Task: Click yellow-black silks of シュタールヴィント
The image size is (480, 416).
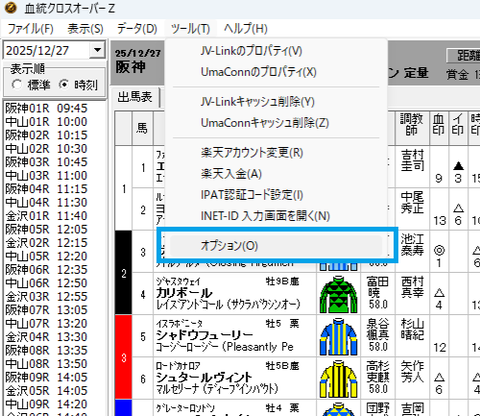Action: click(339, 379)
